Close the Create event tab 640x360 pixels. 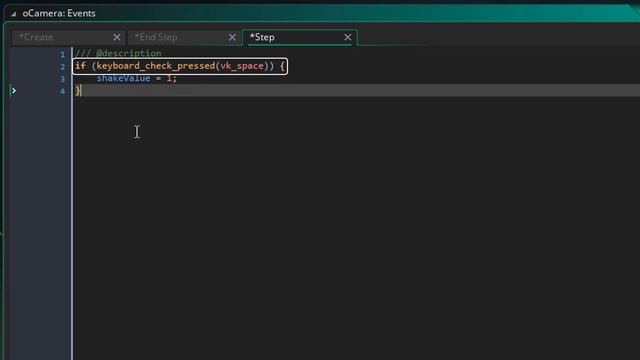(117, 37)
